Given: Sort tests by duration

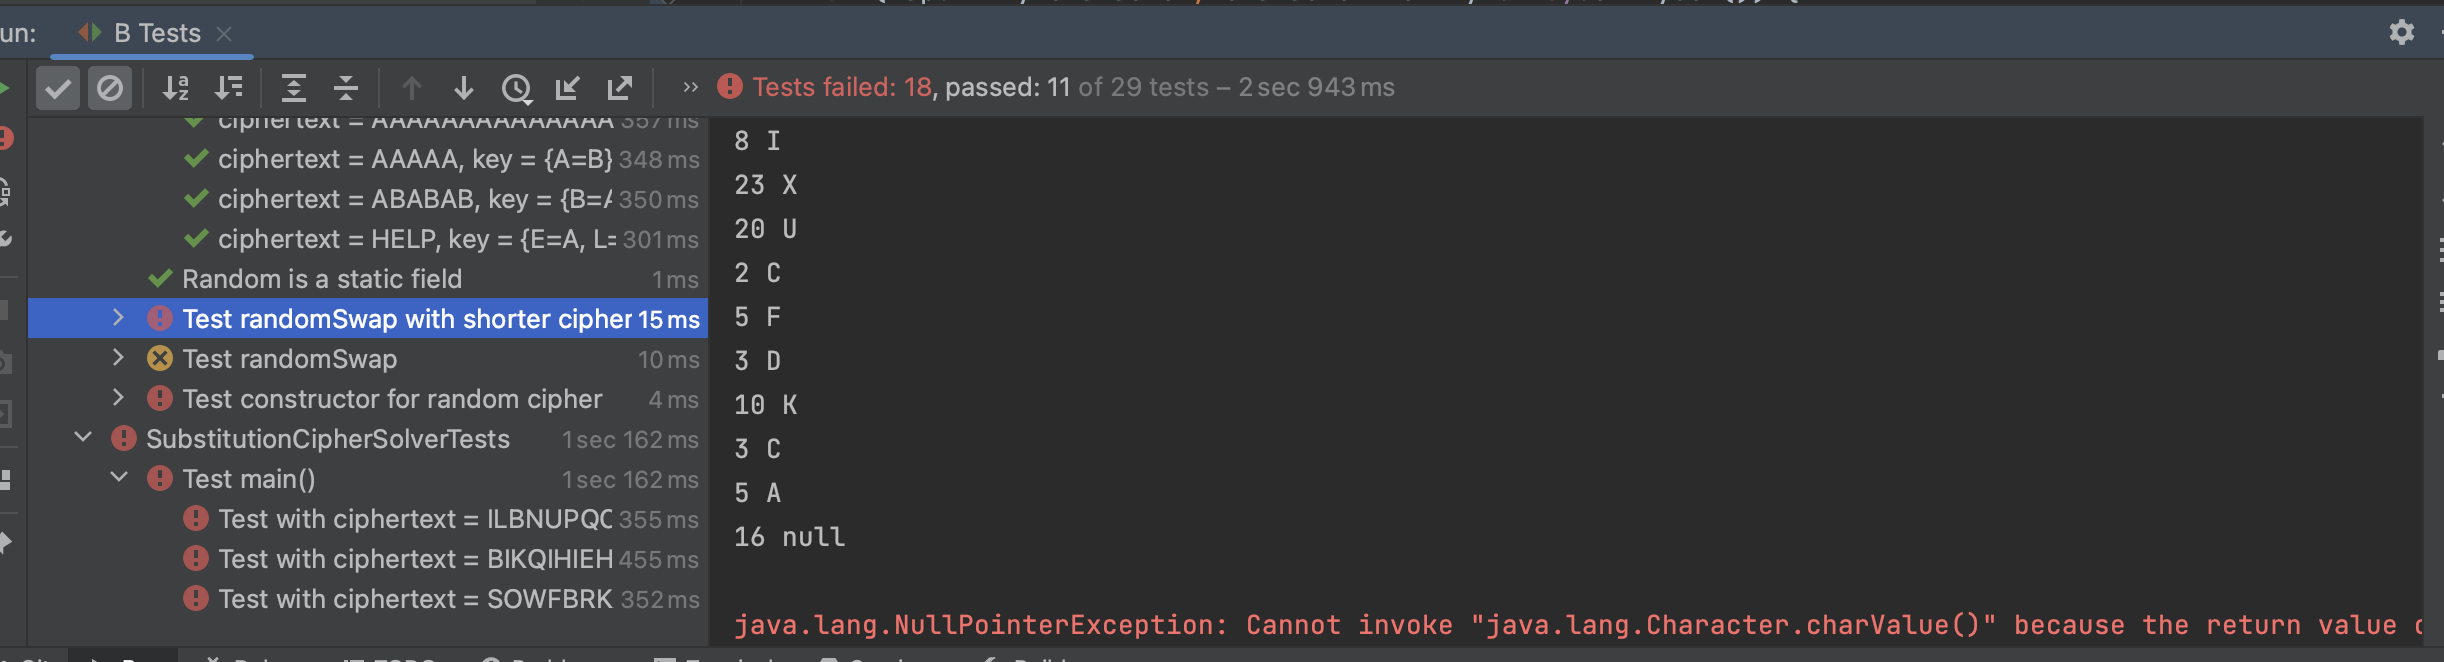Looking at the screenshot, I should click(x=229, y=88).
